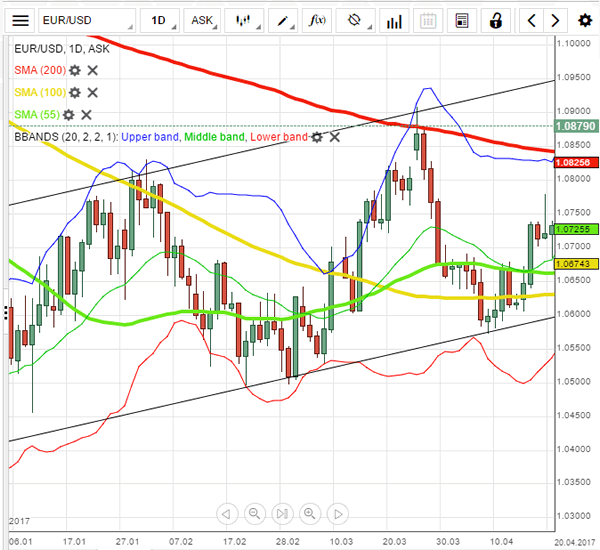Zoom in with the plus magnifier
The image size is (600, 550).
click(310, 514)
